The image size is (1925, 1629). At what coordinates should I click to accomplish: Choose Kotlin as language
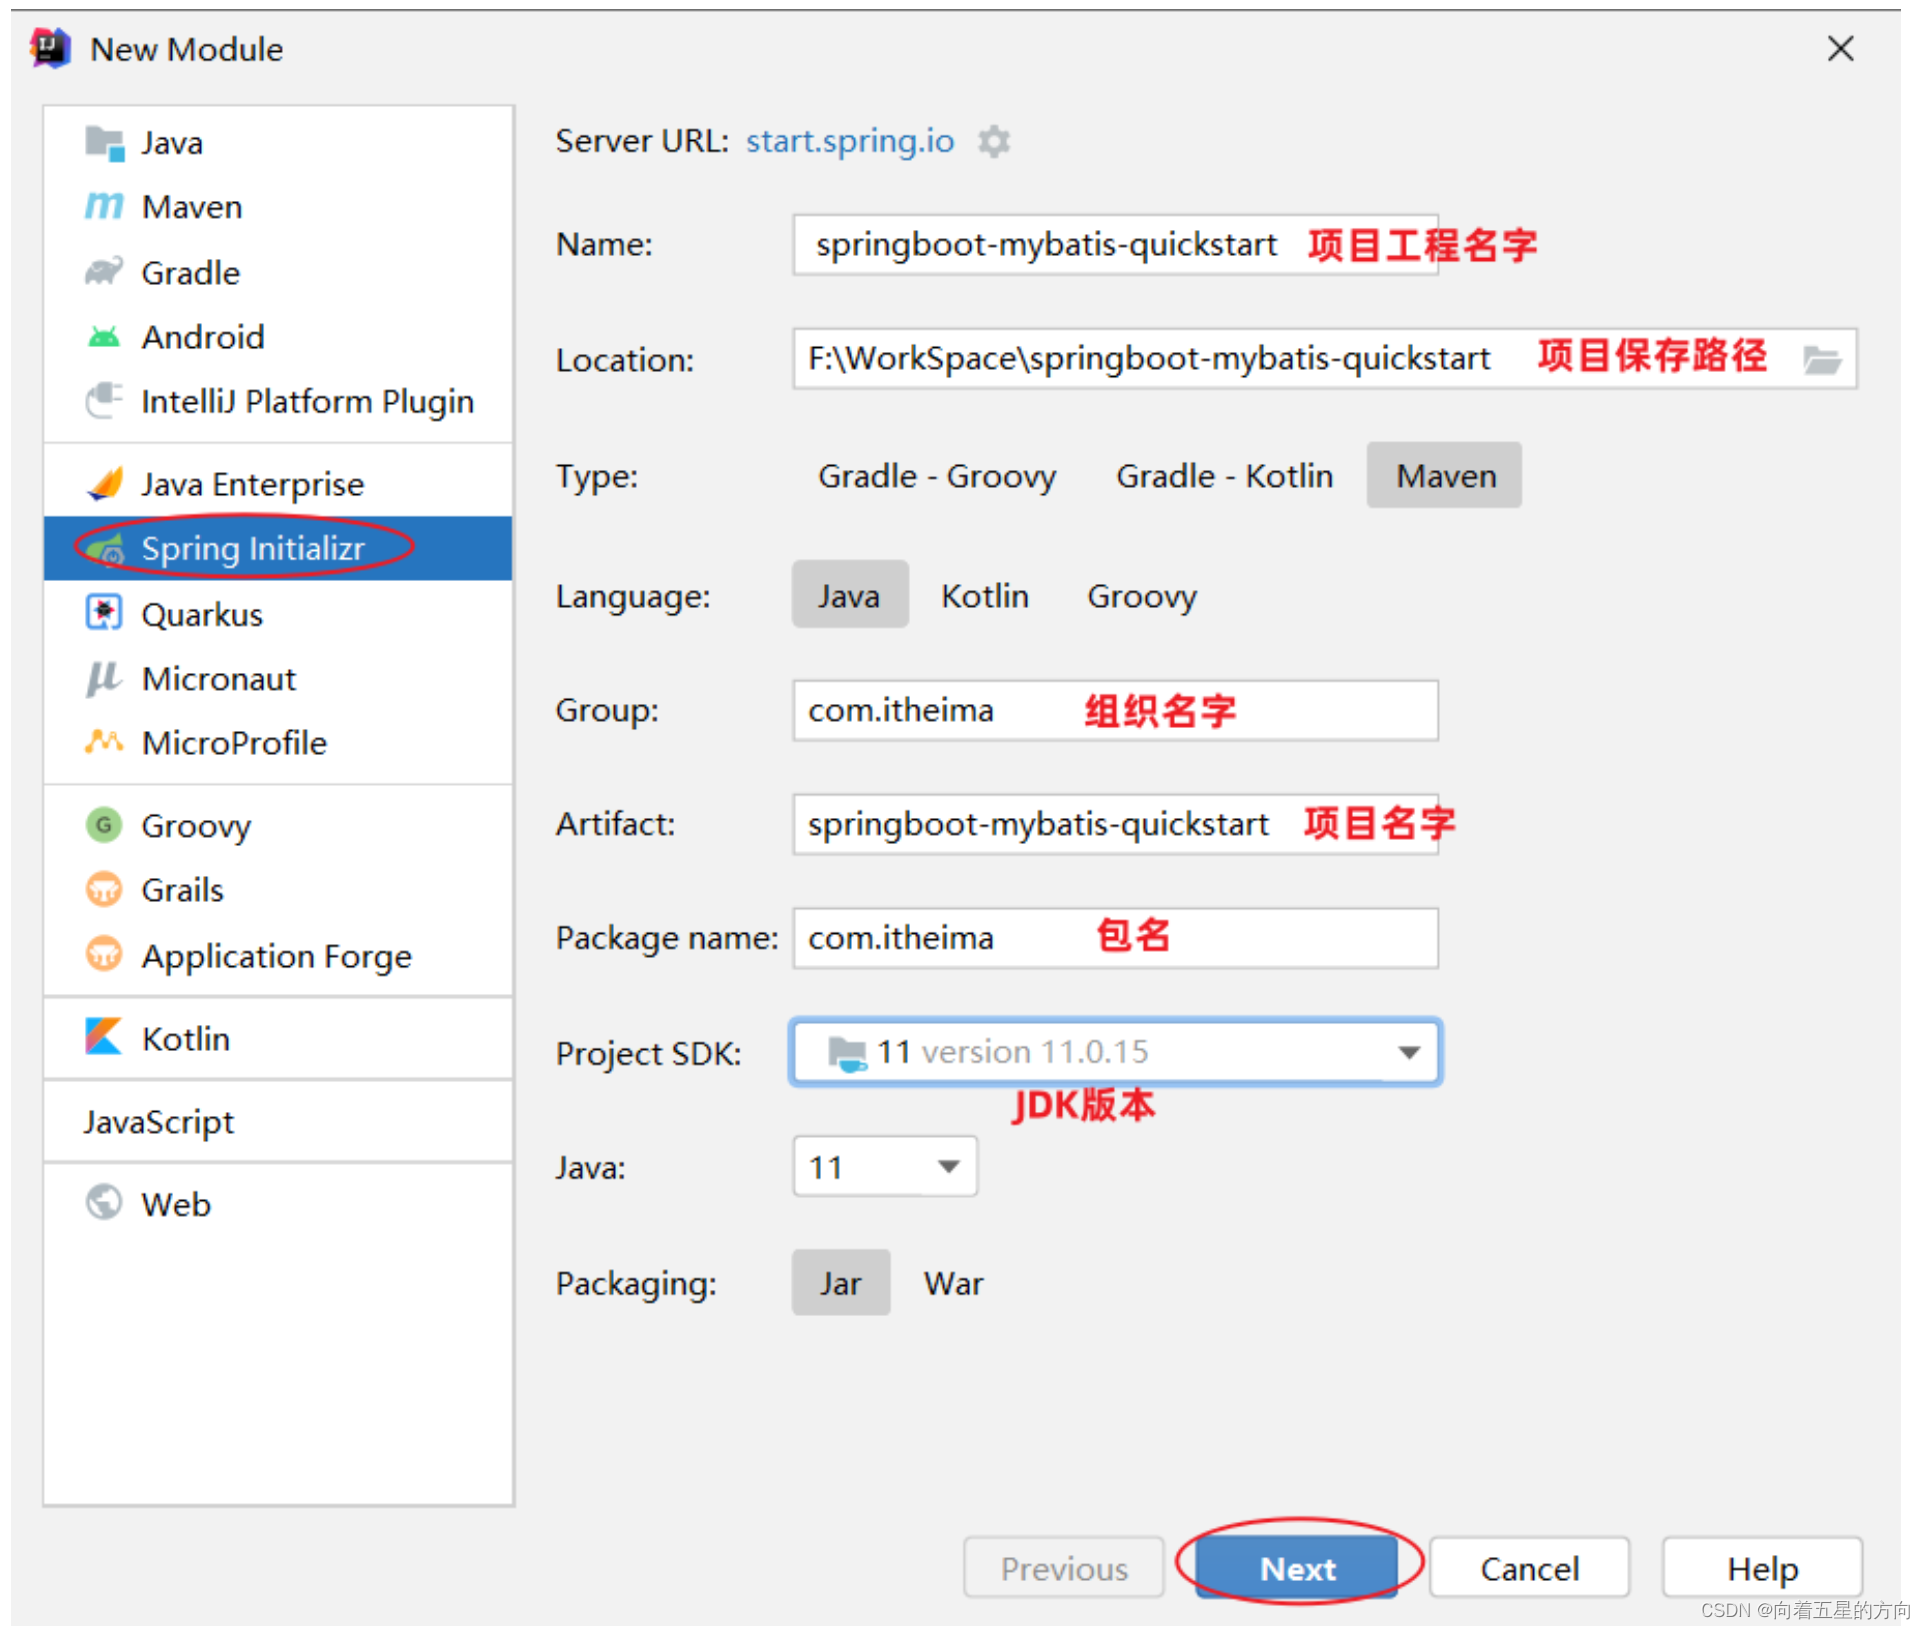(985, 596)
